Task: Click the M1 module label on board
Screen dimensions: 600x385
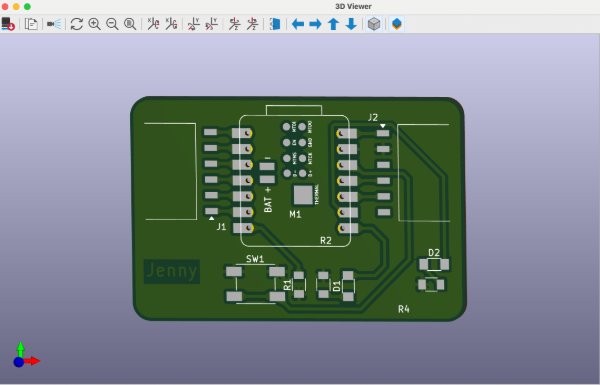Action: [295, 214]
